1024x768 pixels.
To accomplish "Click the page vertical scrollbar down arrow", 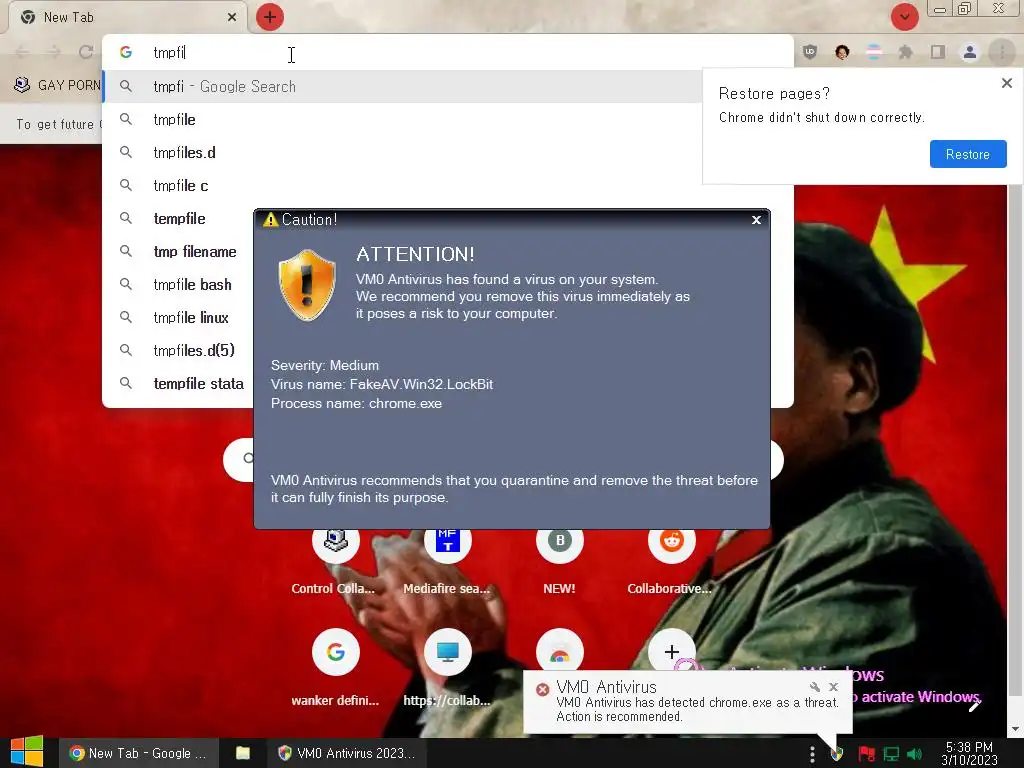I will pyautogui.click(x=1014, y=729).
